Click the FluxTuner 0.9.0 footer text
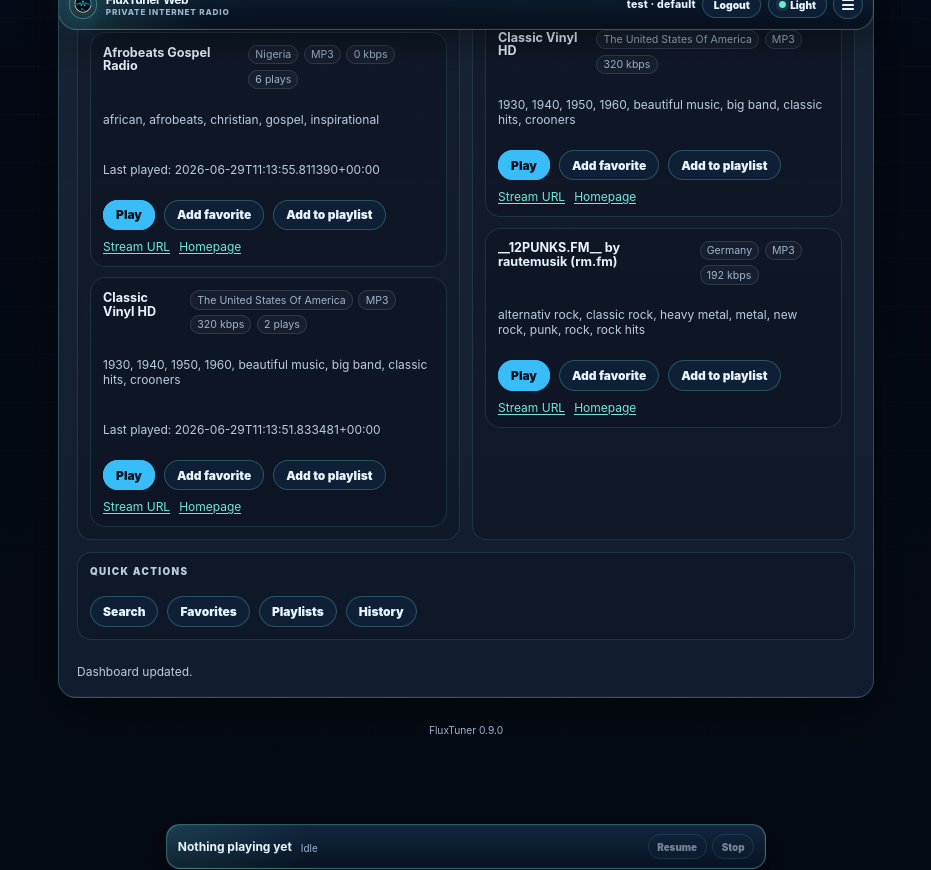Screen dimensions: 931x870 (x=466, y=730)
